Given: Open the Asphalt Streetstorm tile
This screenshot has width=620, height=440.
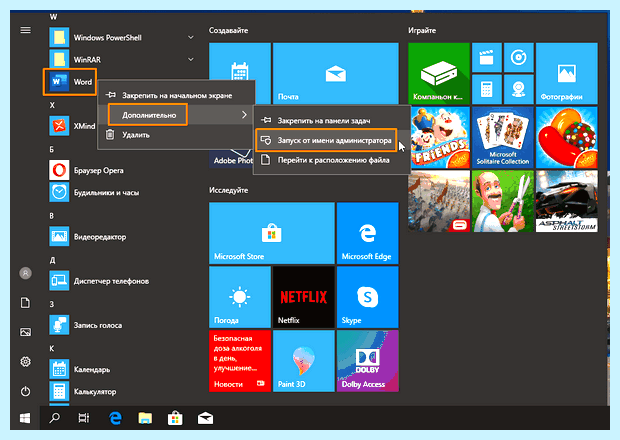Looking at the screenshot, I should pyautogui.click(x=567, y=201).
